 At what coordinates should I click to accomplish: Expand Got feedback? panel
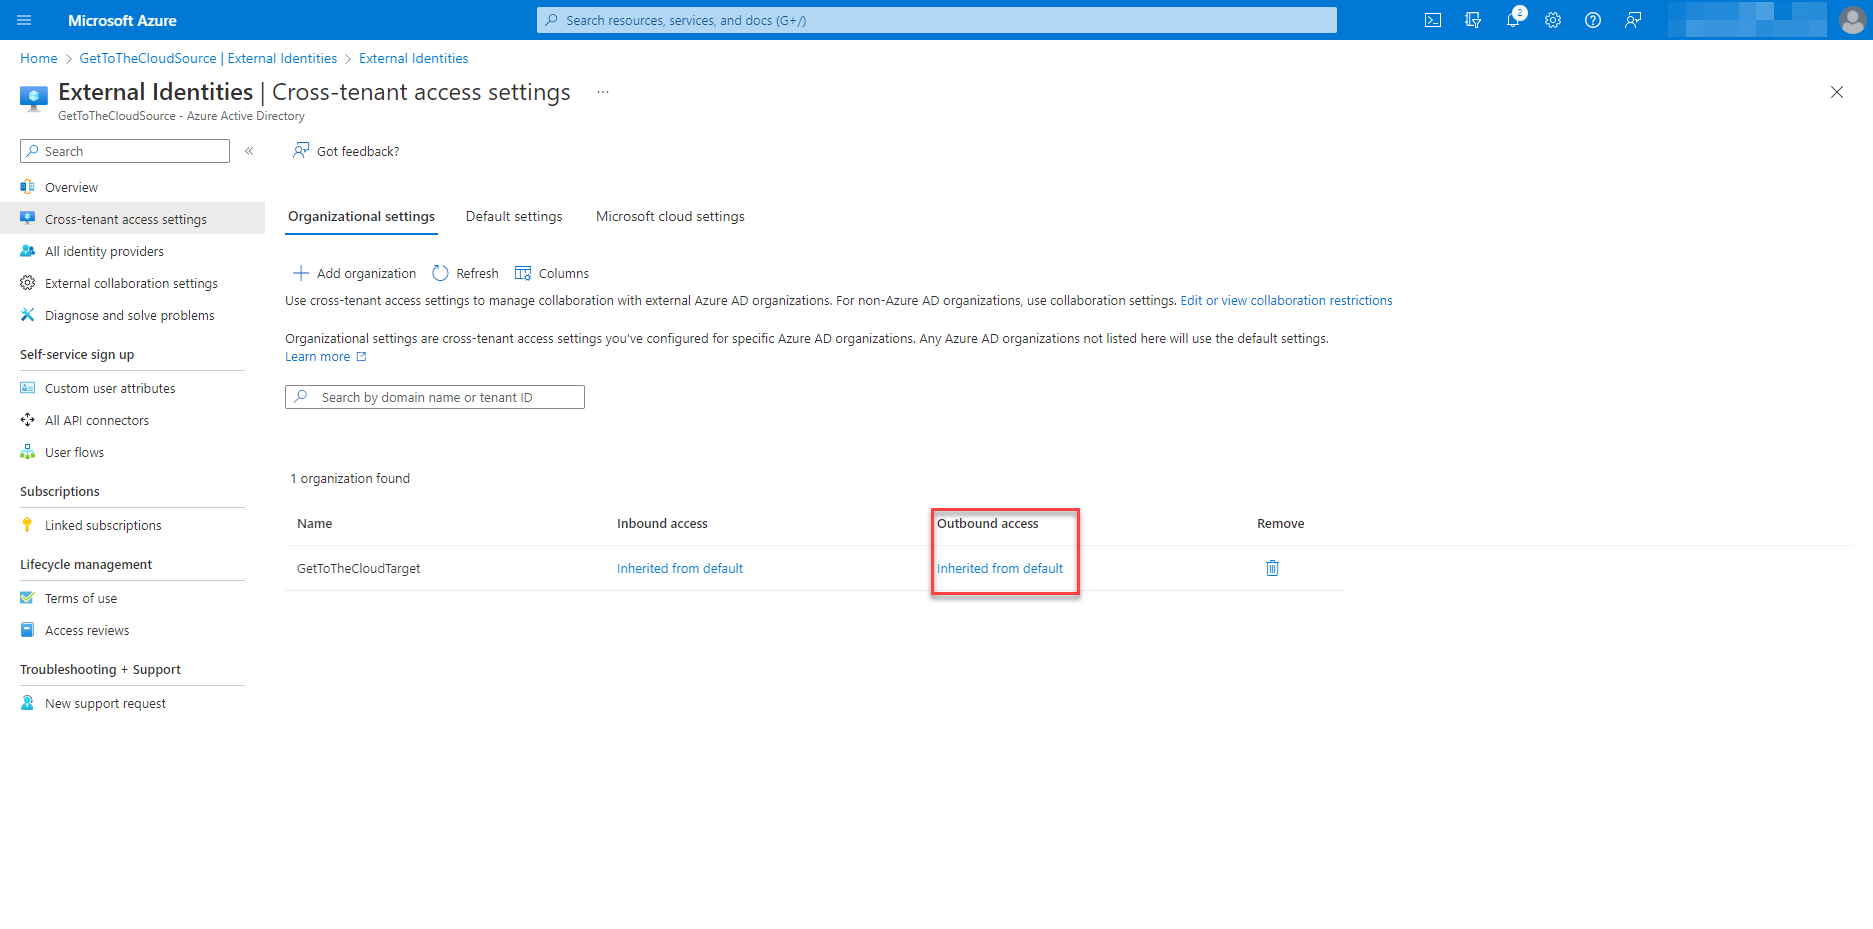coord(345,150)
